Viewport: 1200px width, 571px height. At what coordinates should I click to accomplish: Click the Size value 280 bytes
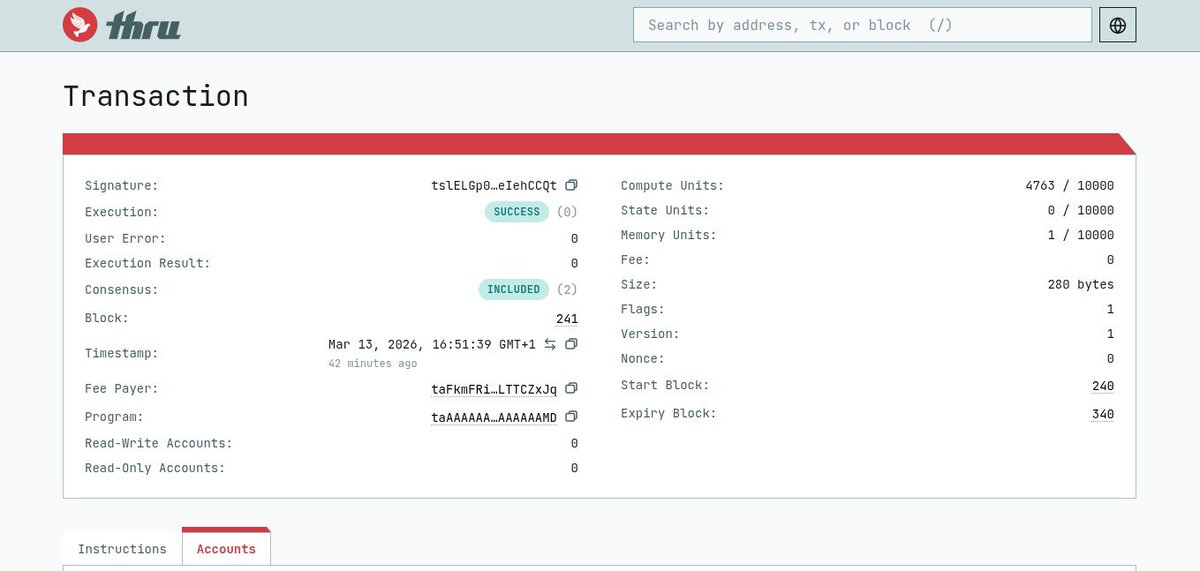[1081, 285]
